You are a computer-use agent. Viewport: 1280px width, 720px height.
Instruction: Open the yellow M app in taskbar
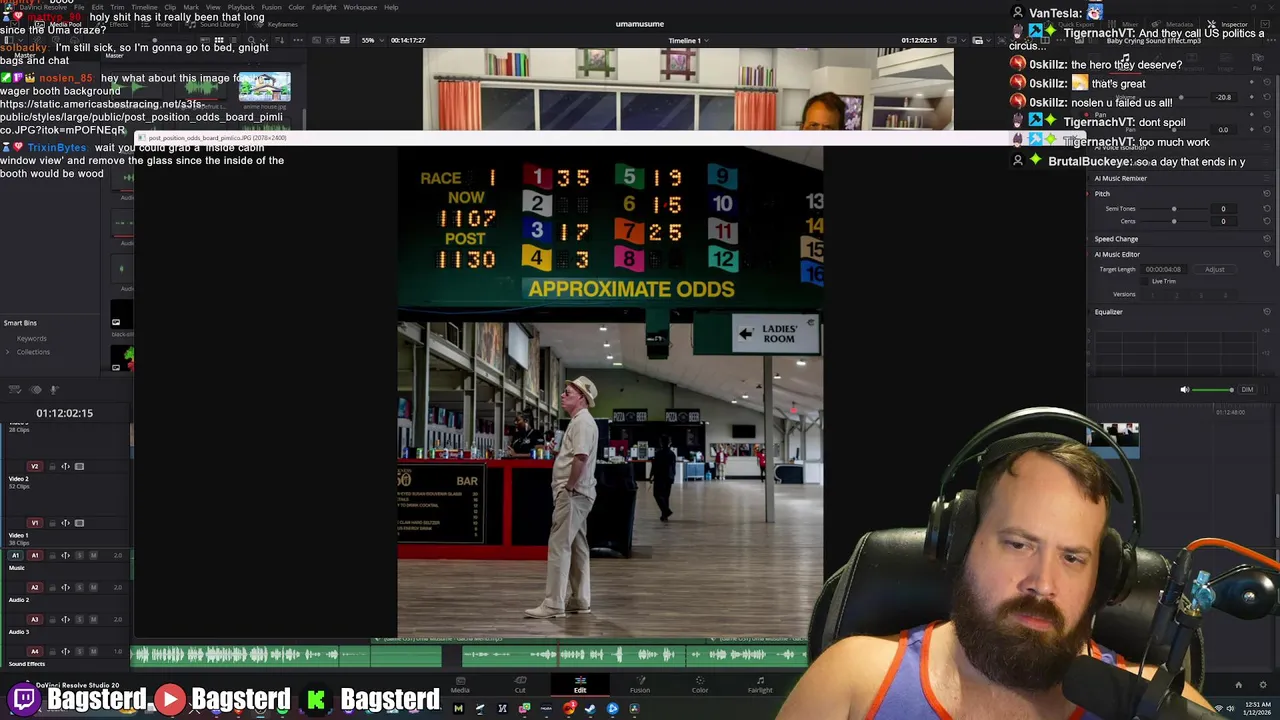tap(458, 708)
